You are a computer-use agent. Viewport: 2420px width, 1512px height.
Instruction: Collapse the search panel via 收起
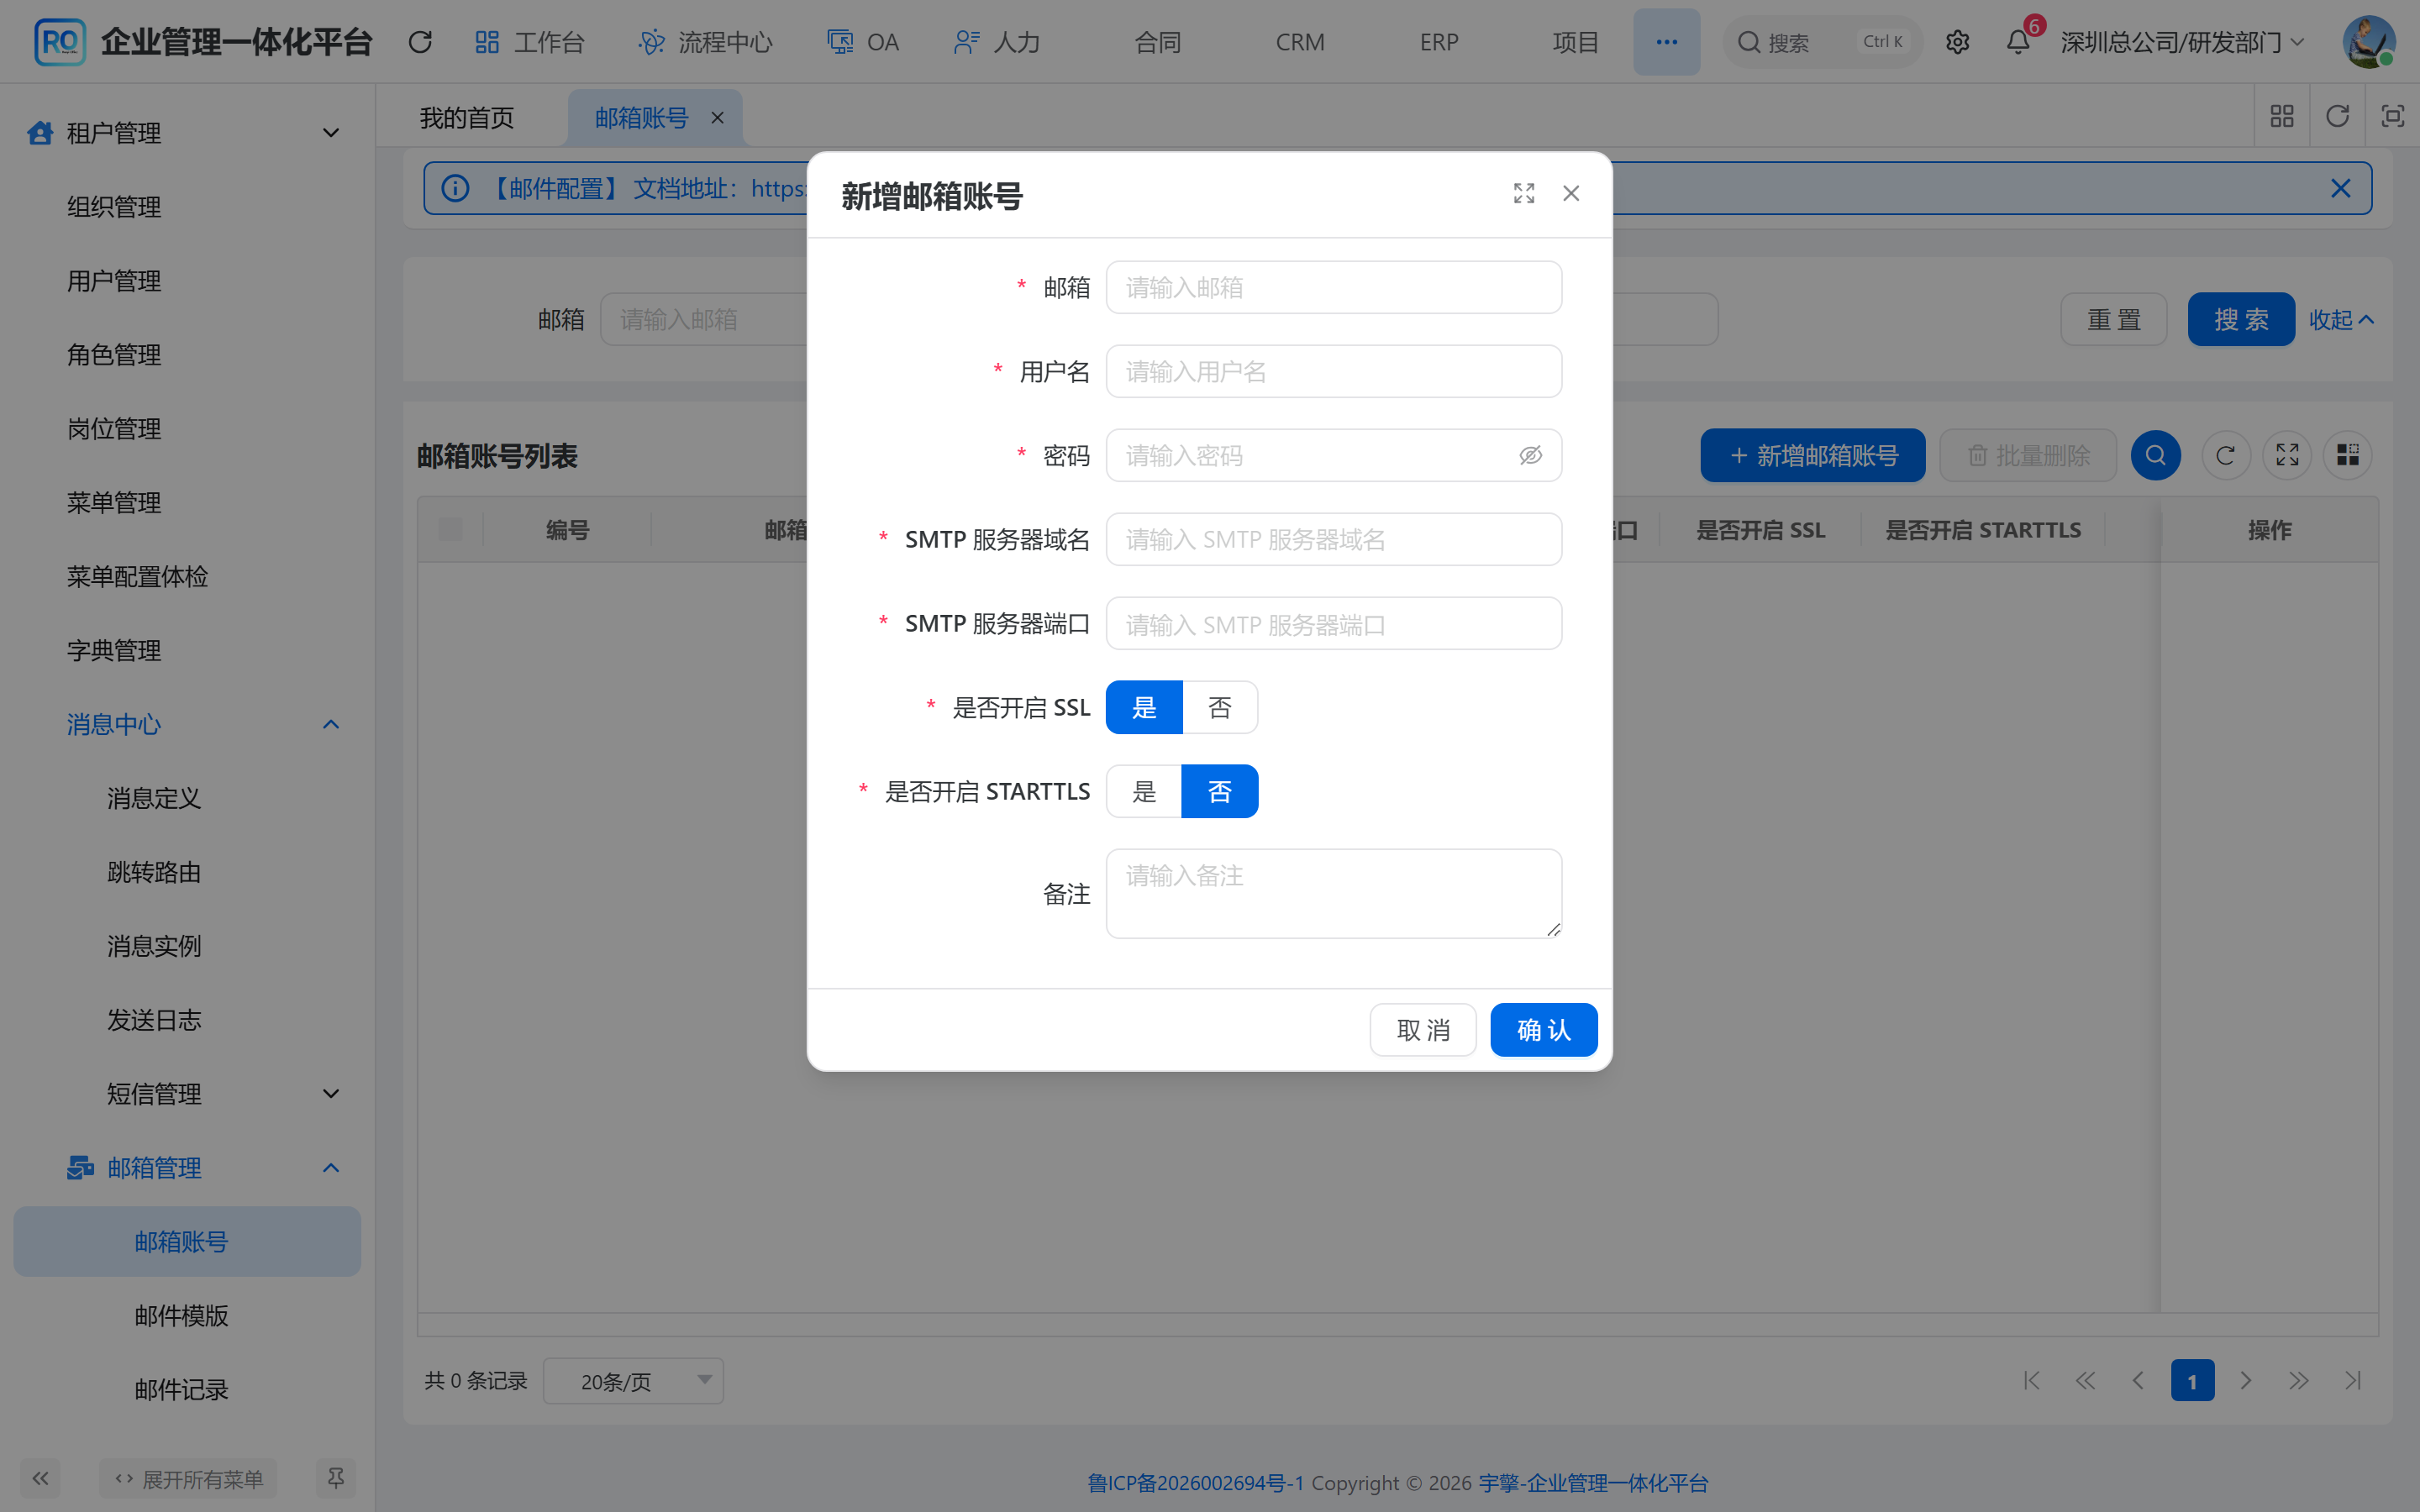[2340, 320]
